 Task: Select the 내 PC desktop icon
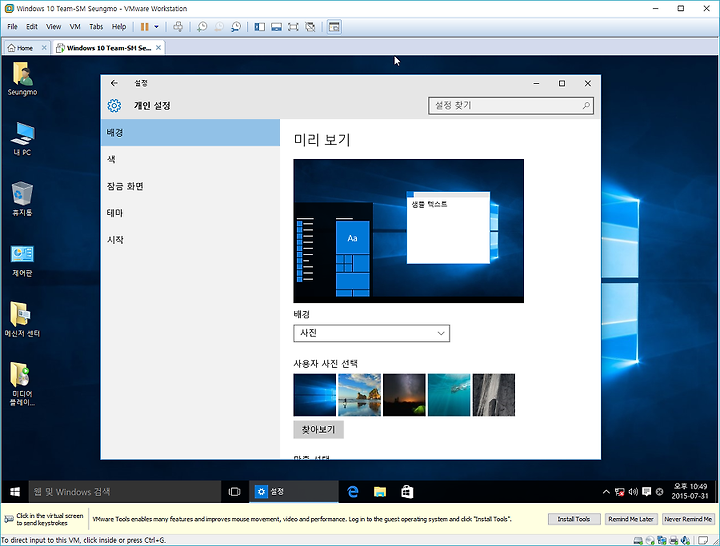(22, 139)
